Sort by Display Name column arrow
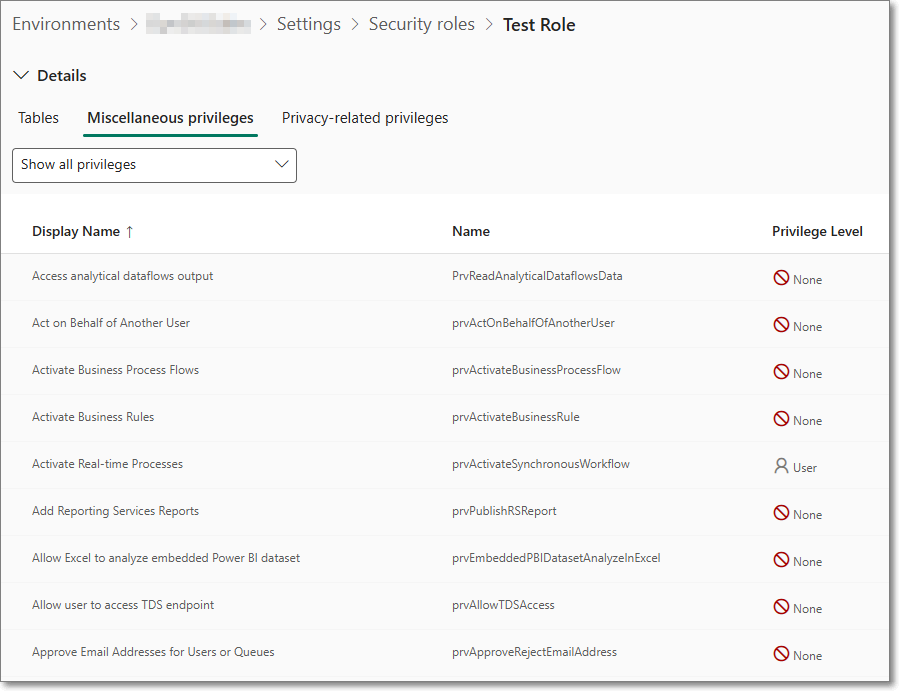899x691 pixels. [129, 232]
